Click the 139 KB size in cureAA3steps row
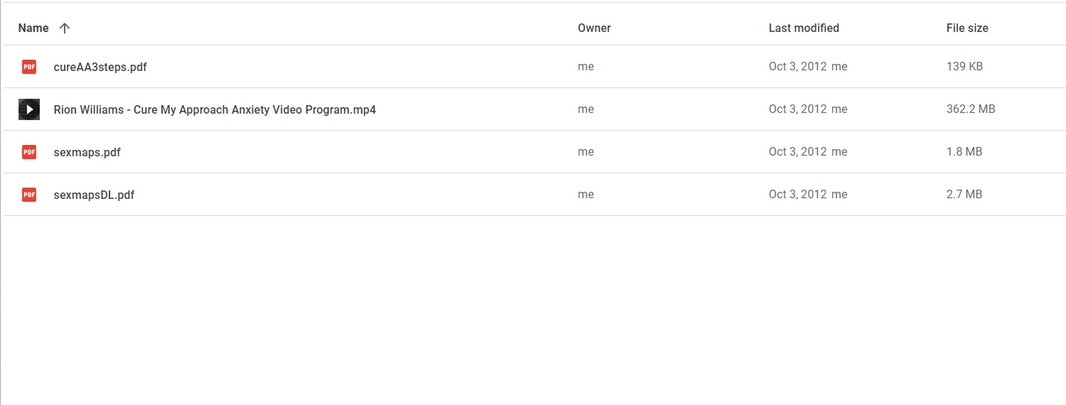Viewport: 1066px width, 405px height. coord(965,67)
